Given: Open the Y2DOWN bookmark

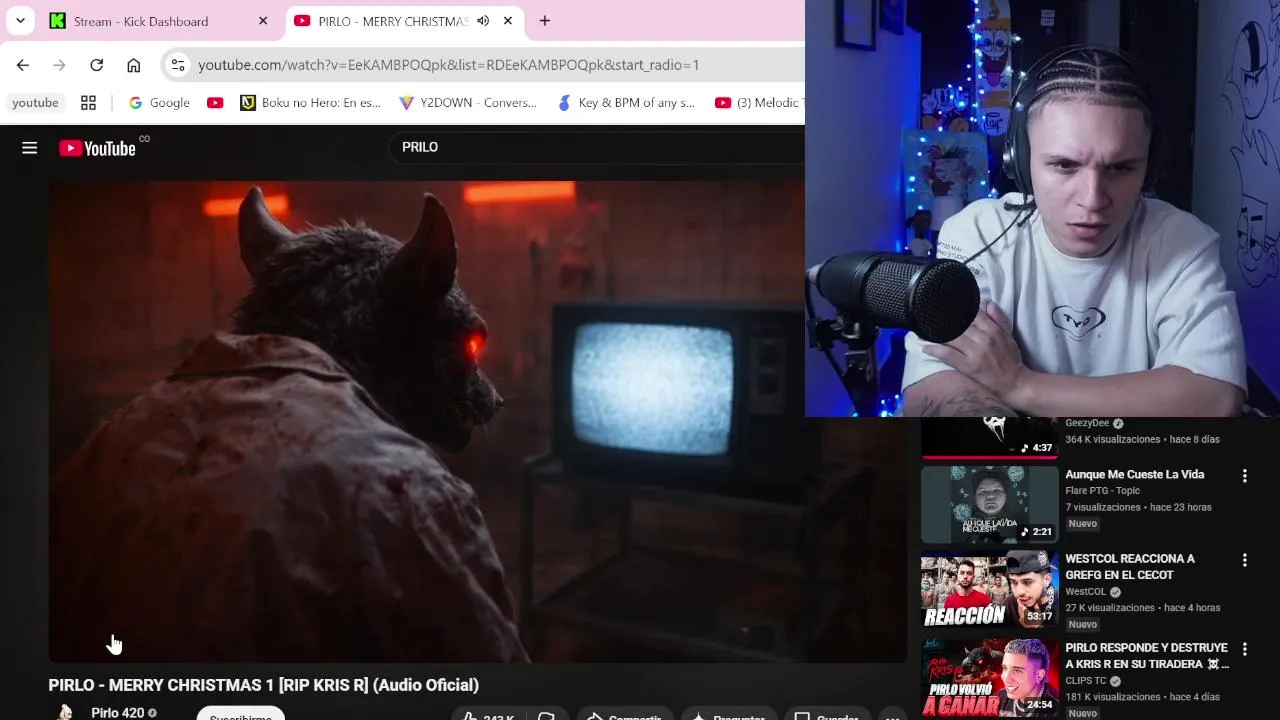Looking at the screenshot, I should pos(468,103).
